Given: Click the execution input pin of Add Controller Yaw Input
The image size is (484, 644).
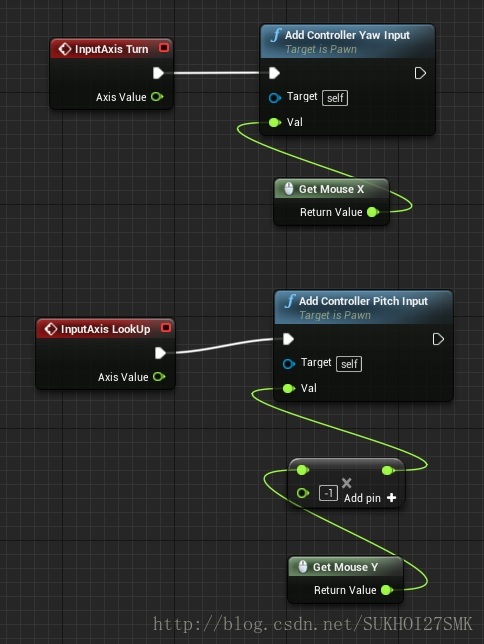Looking at the screenshot, I should (x=274, y=73).
